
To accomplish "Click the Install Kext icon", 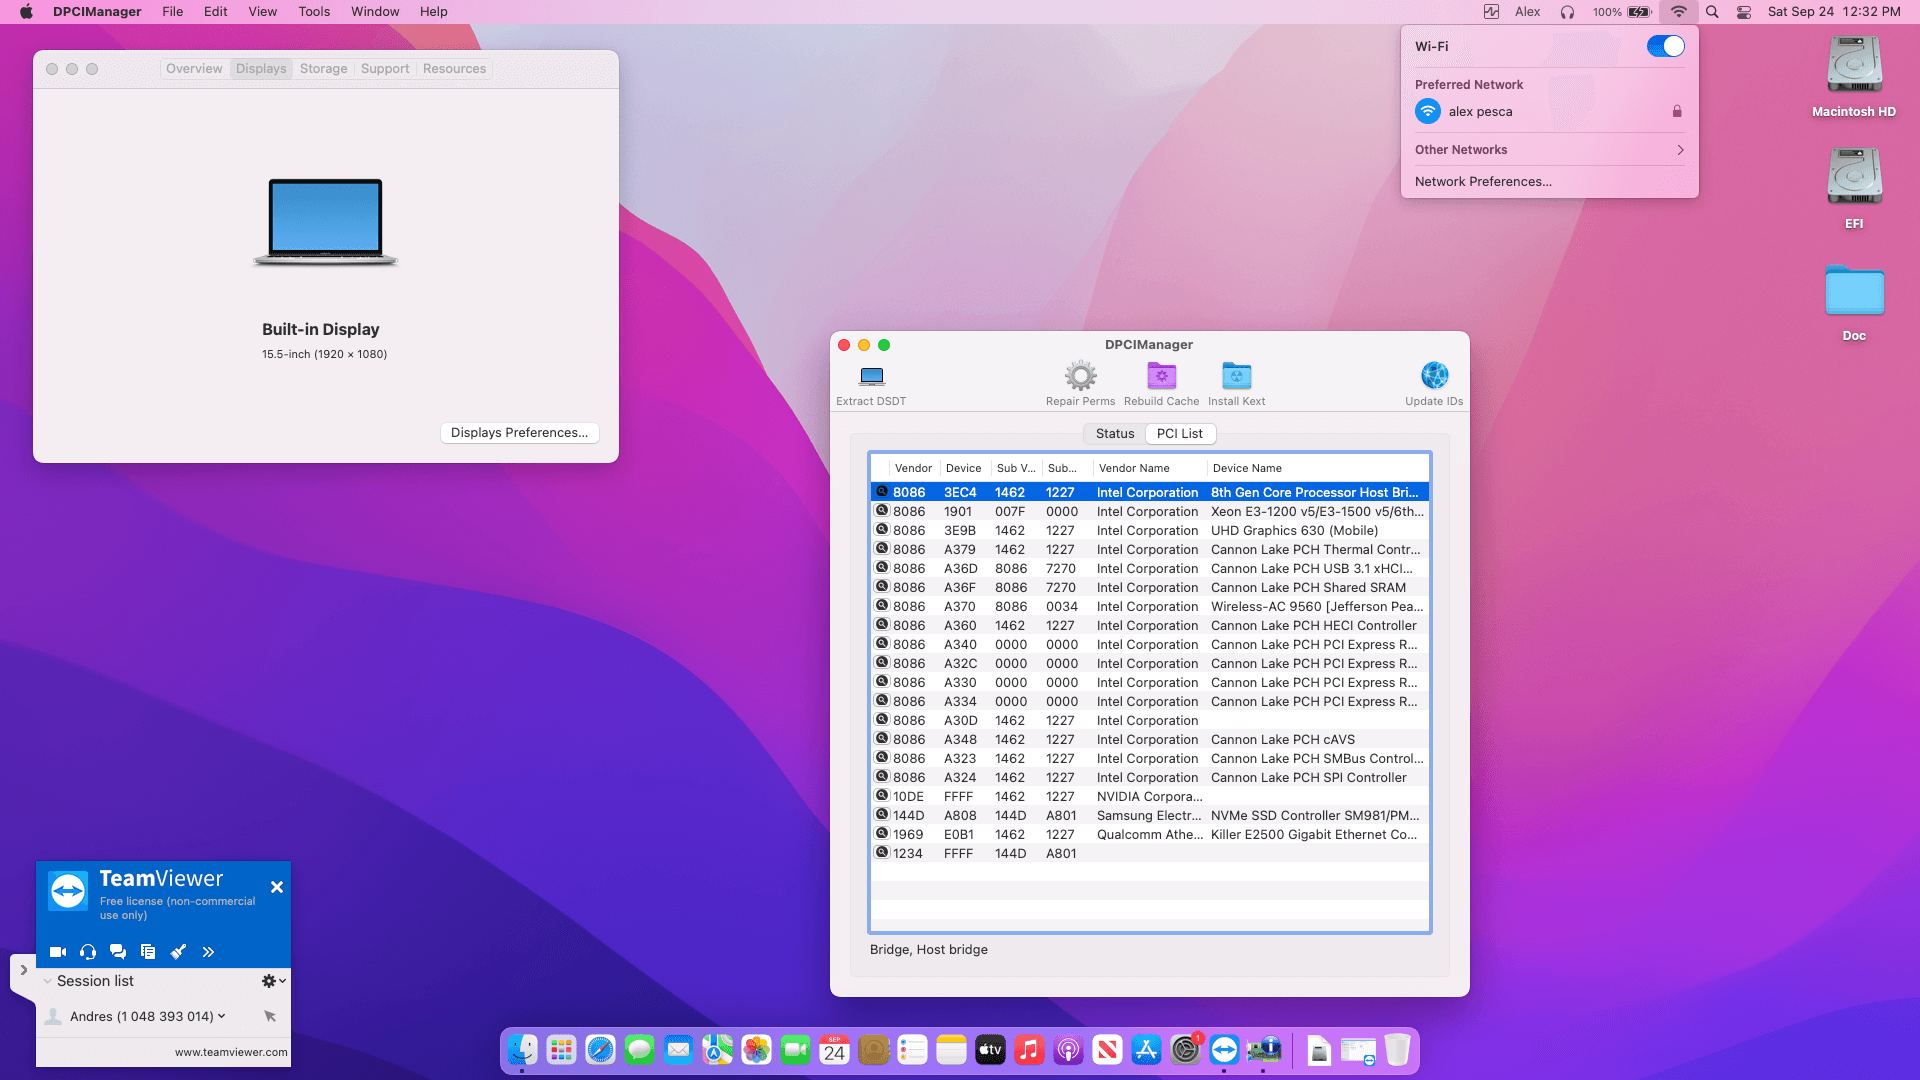I will click(x=1236, y=377).
